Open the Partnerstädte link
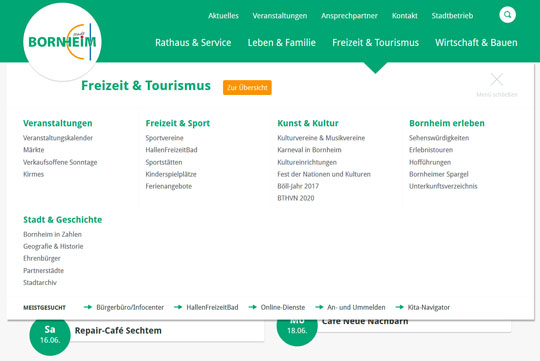The image size is (540, 361). click(43, 270)
